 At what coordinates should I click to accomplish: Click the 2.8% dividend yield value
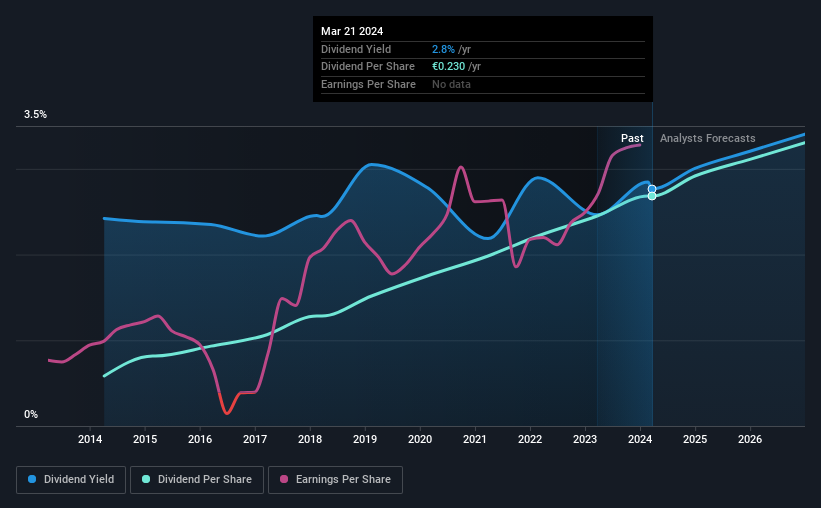443,49
